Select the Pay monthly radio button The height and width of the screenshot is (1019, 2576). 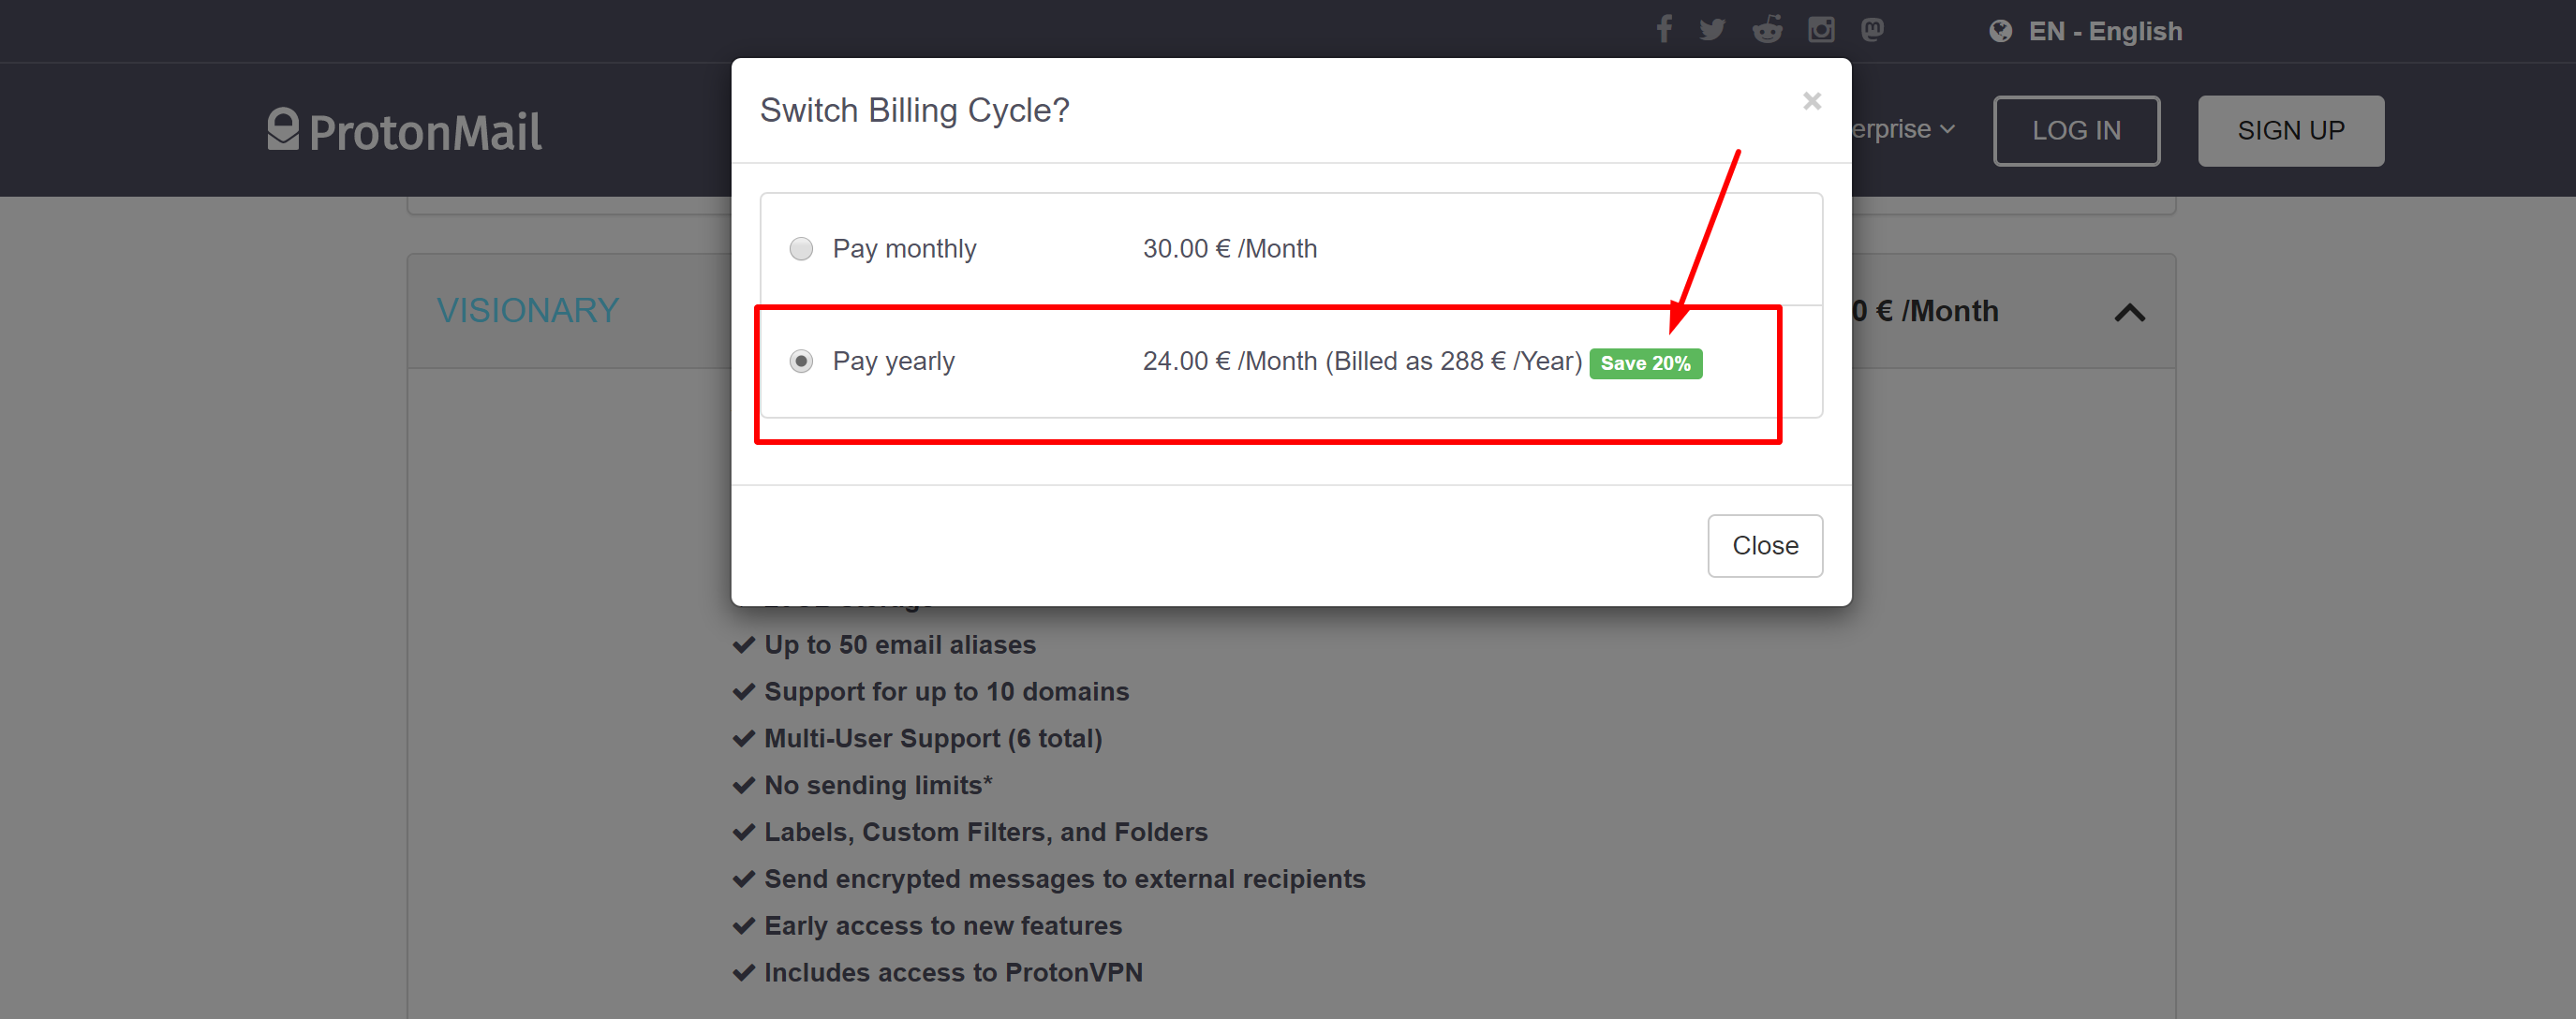(801, 249)
